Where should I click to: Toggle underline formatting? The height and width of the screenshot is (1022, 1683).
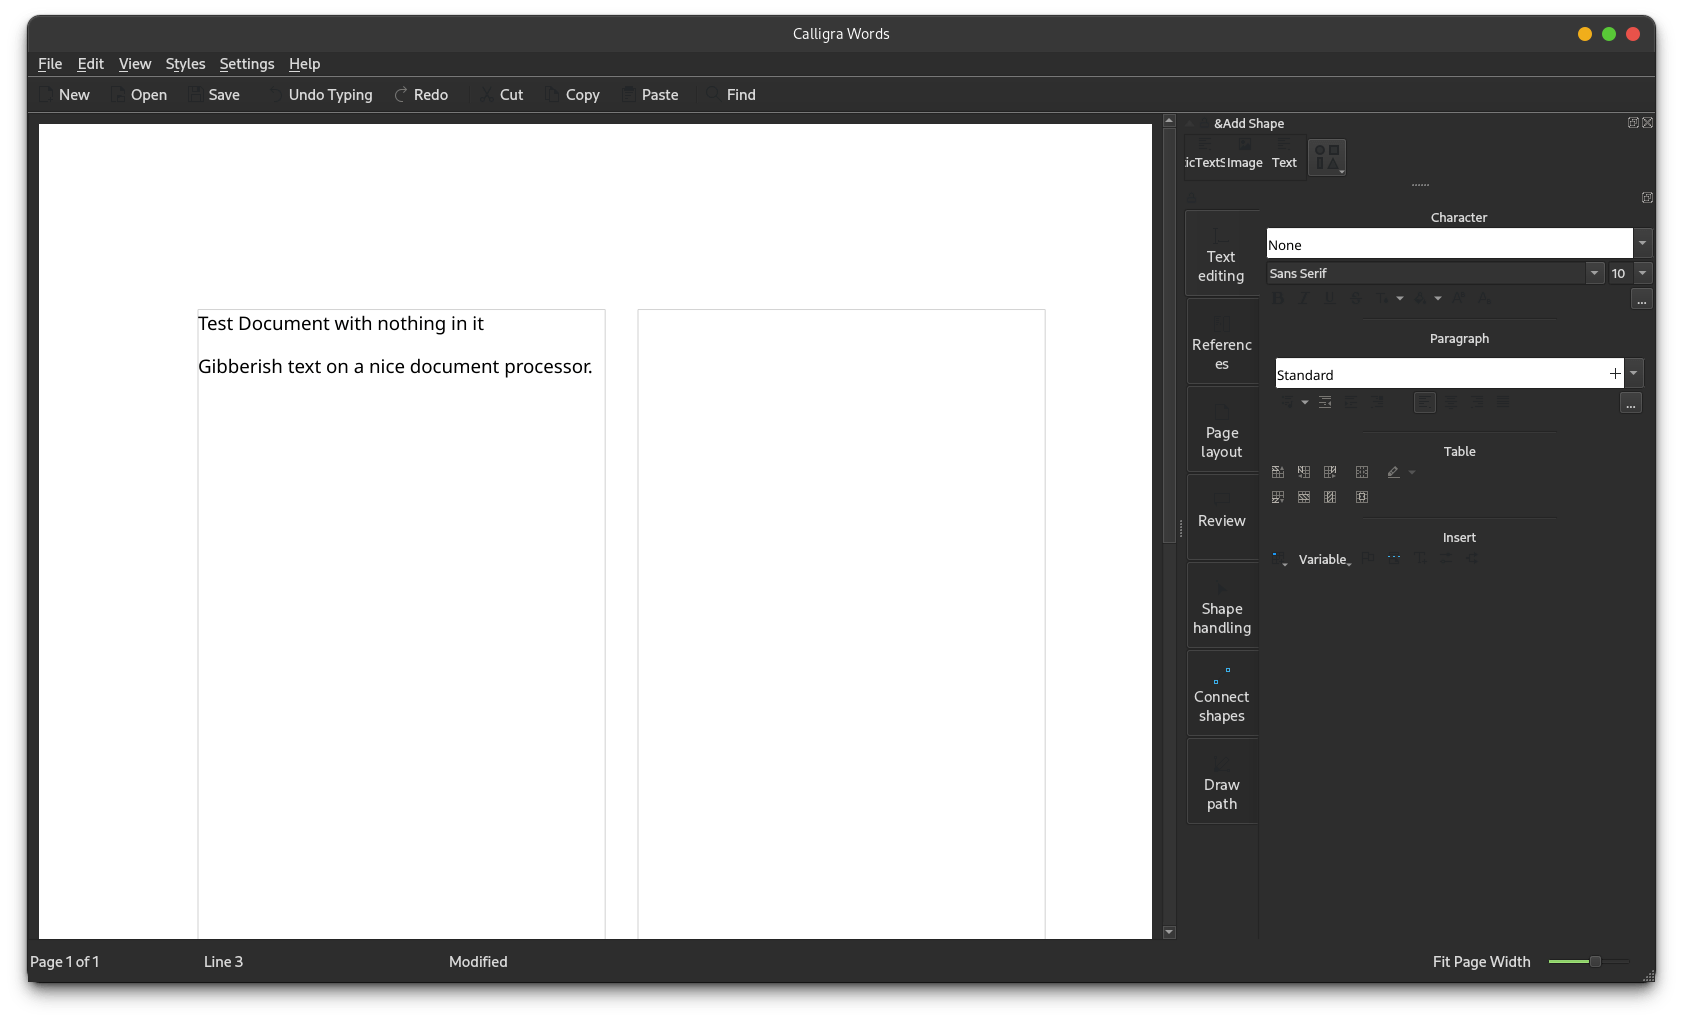point(1330,298)
